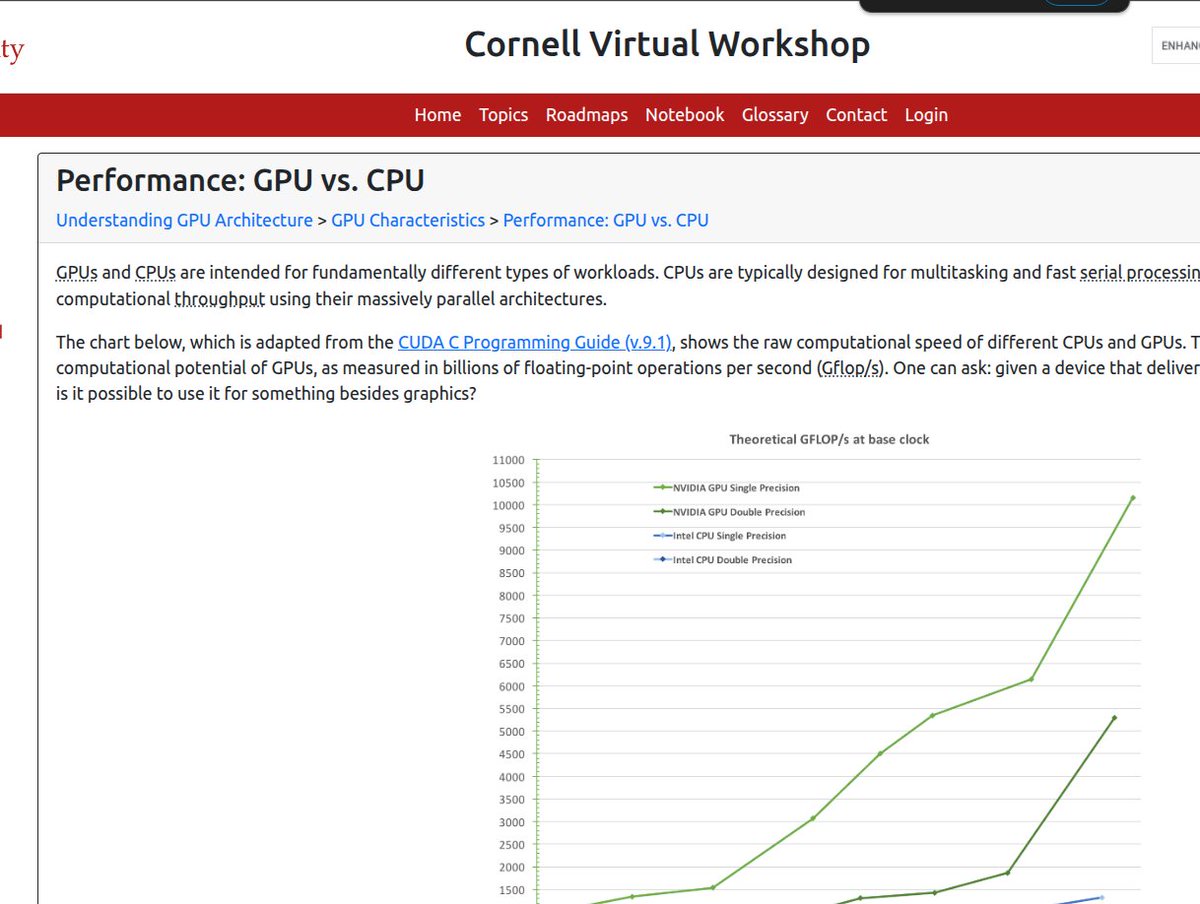This screenshot has width=1200, height=904.
Task: Open the CUDA C Programming Guide (v.9.1) link
Action: [x=537, y=342]
